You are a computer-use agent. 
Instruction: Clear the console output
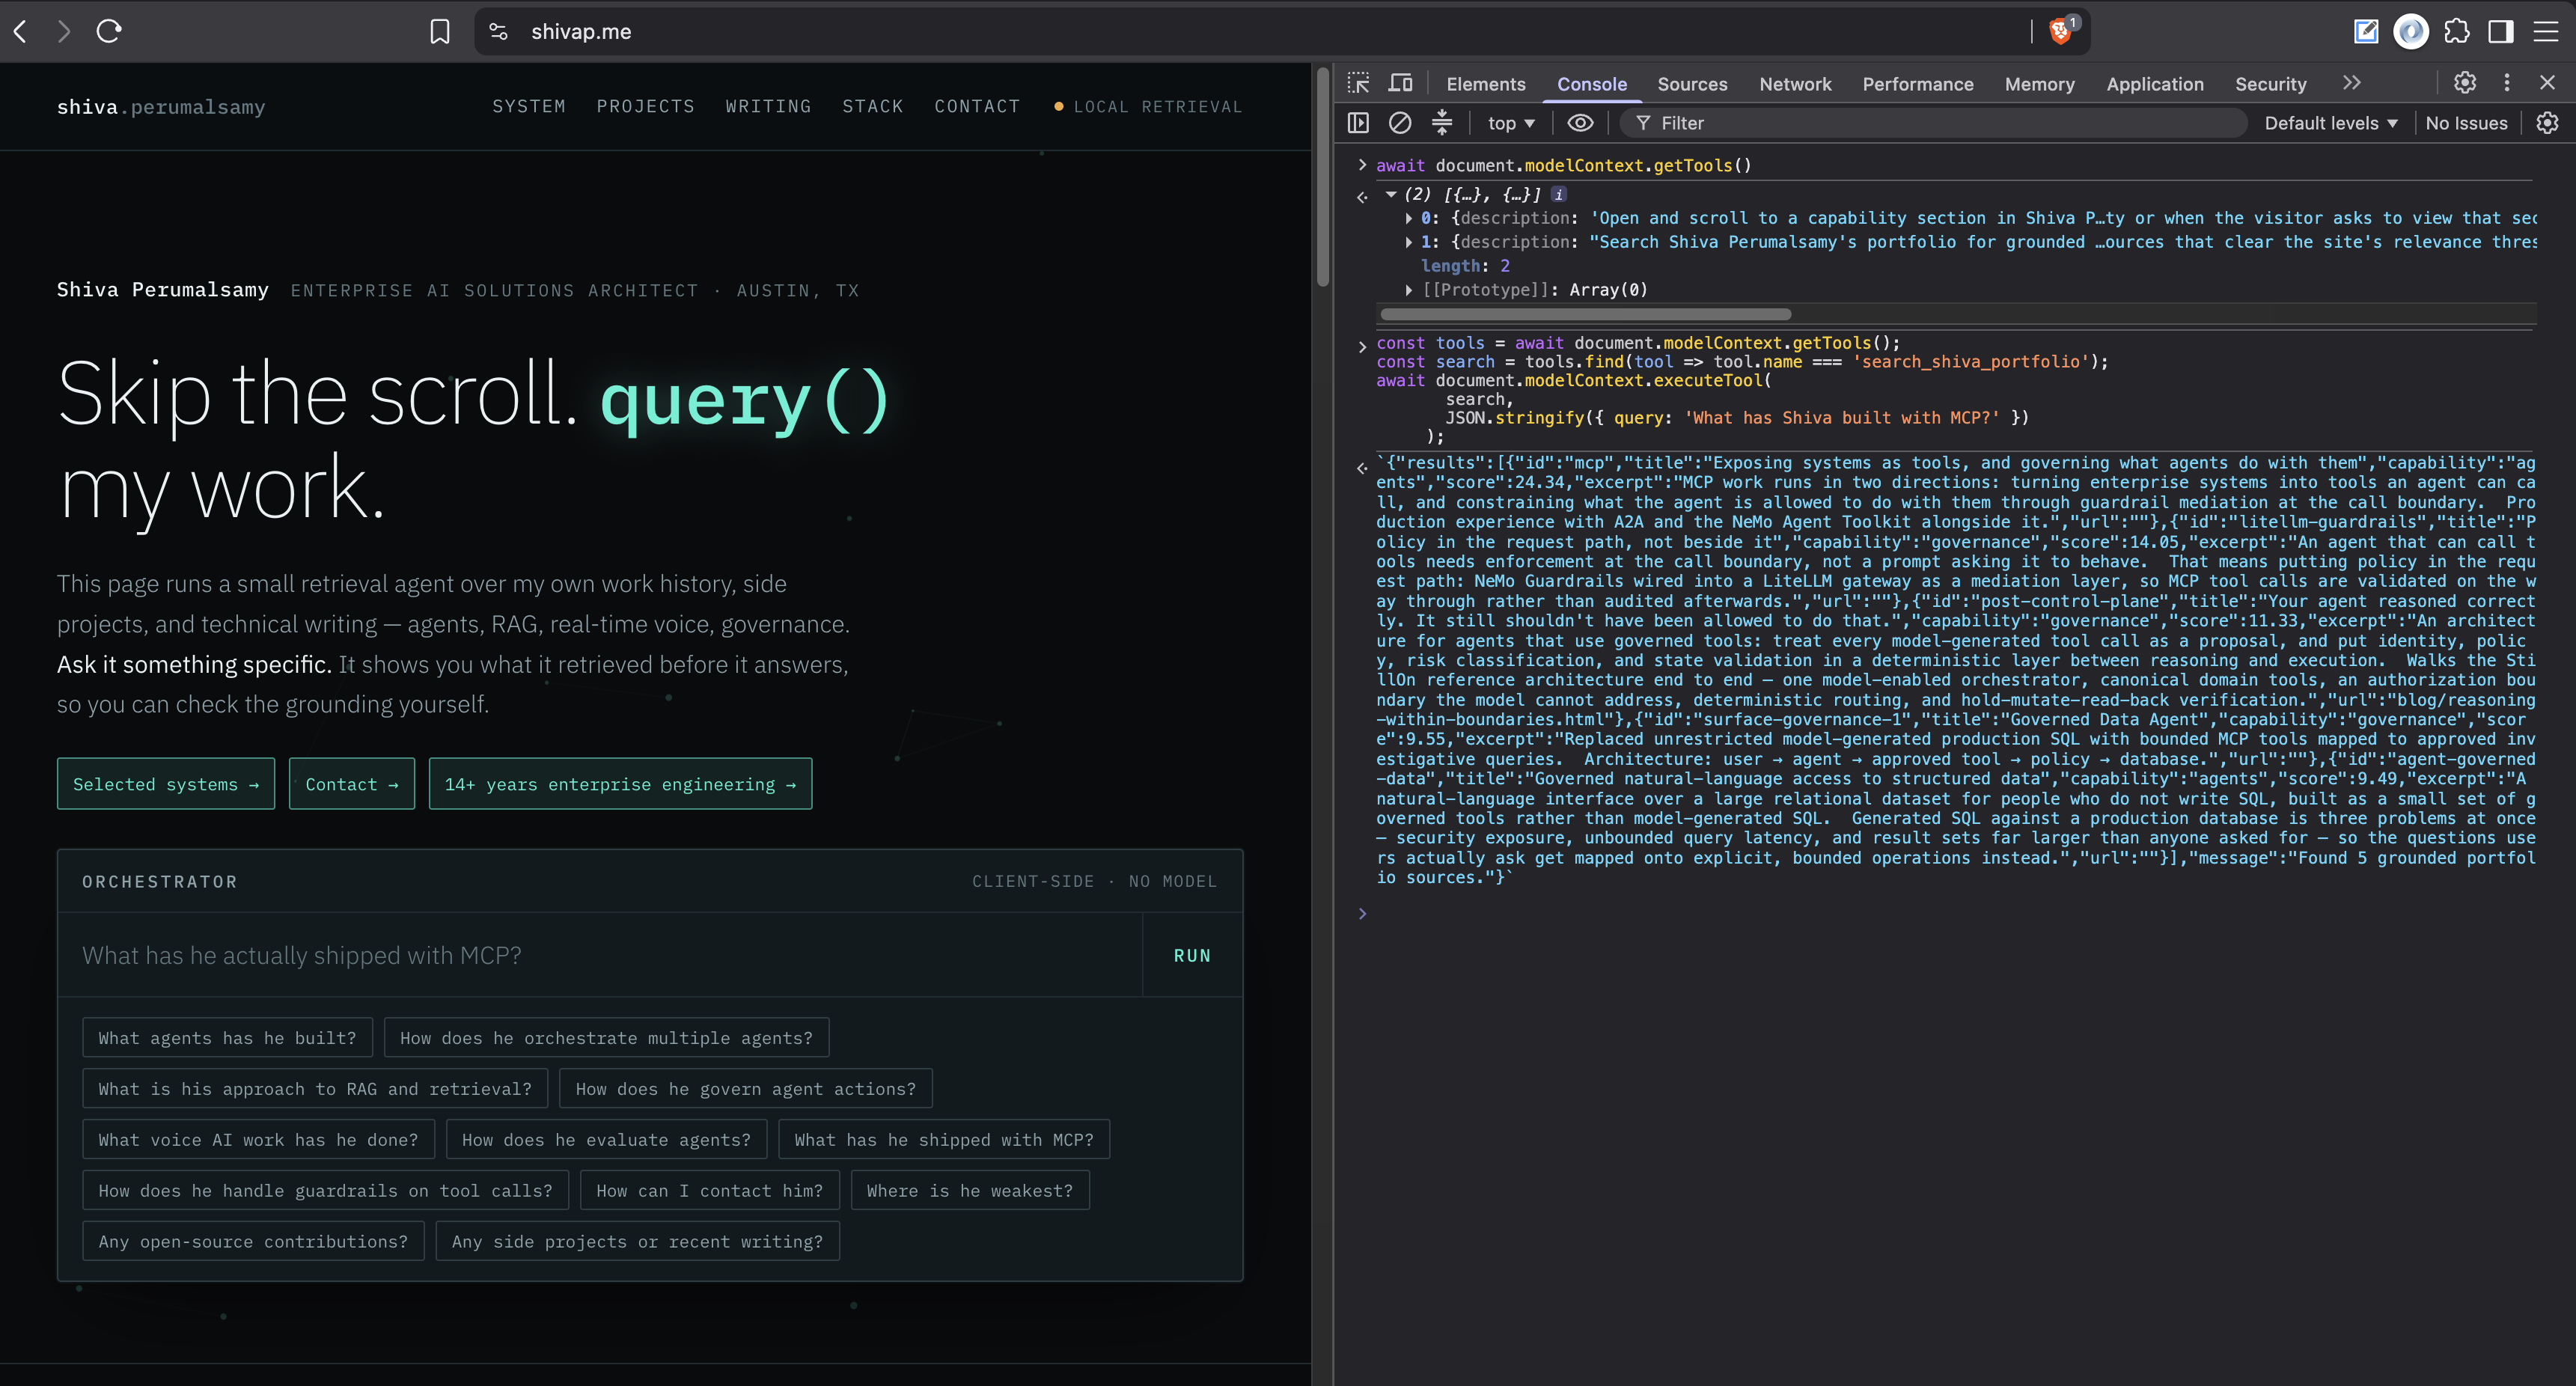click(1400, 123)
